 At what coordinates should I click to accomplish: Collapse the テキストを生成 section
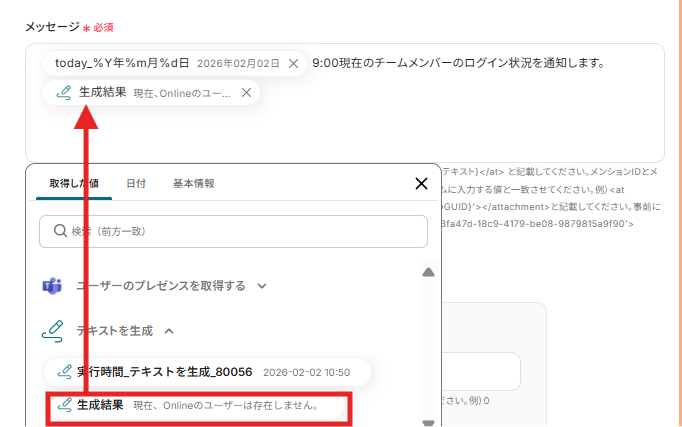pos(169,331)
